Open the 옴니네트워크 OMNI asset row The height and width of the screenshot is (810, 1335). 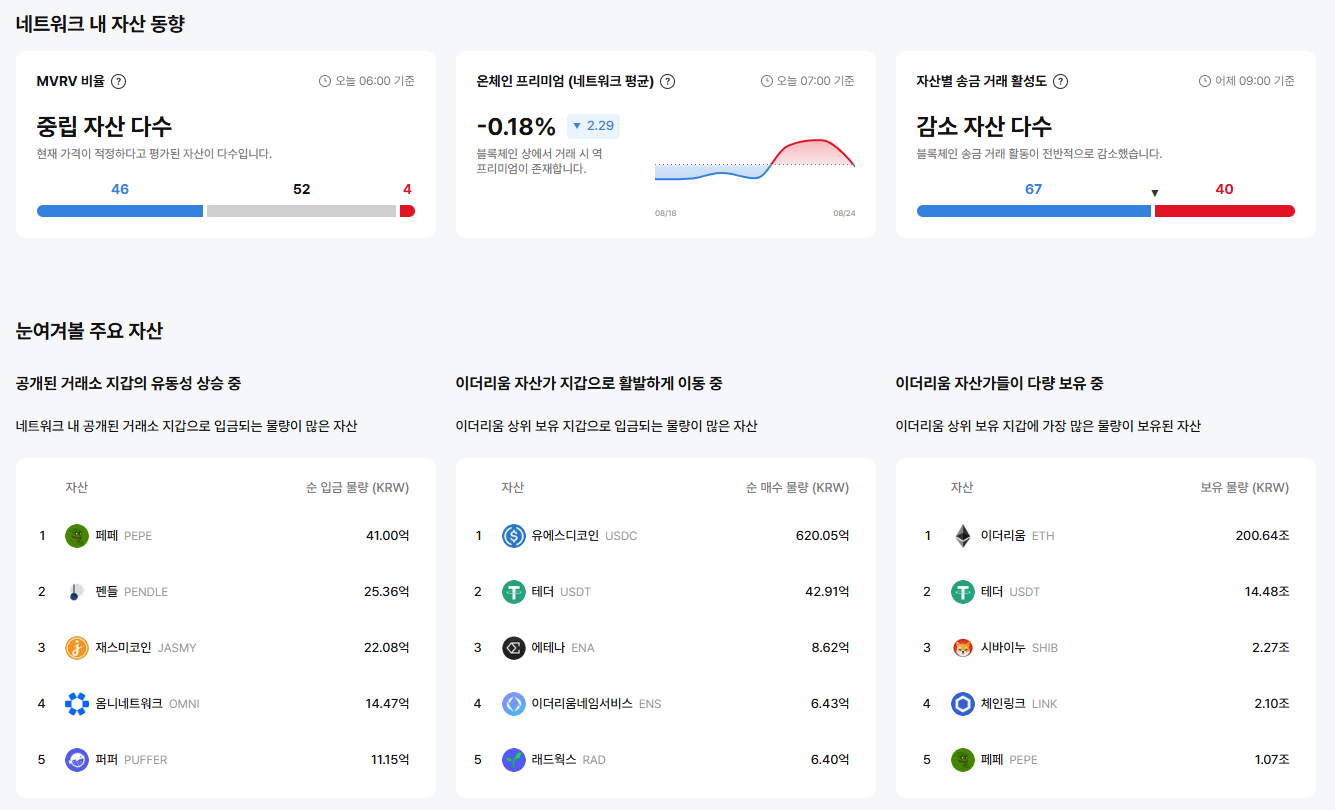click(x=226, y=704)
